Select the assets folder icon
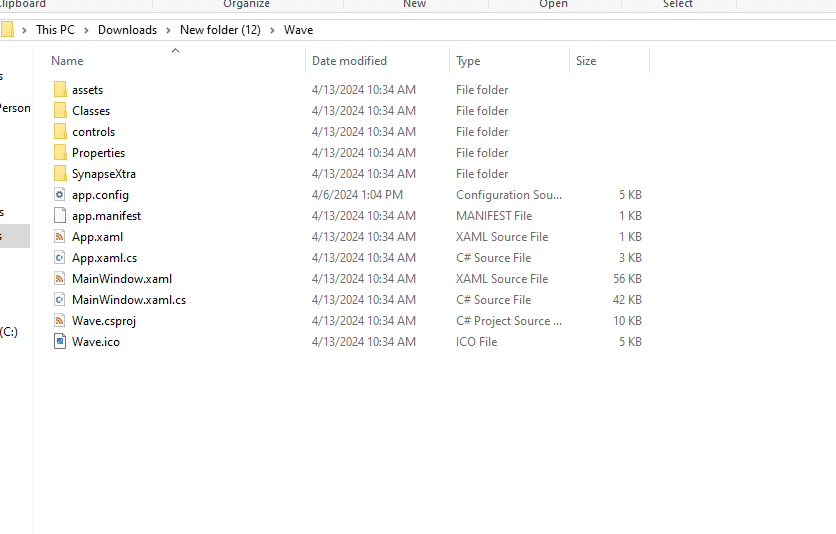 point(60,90)
